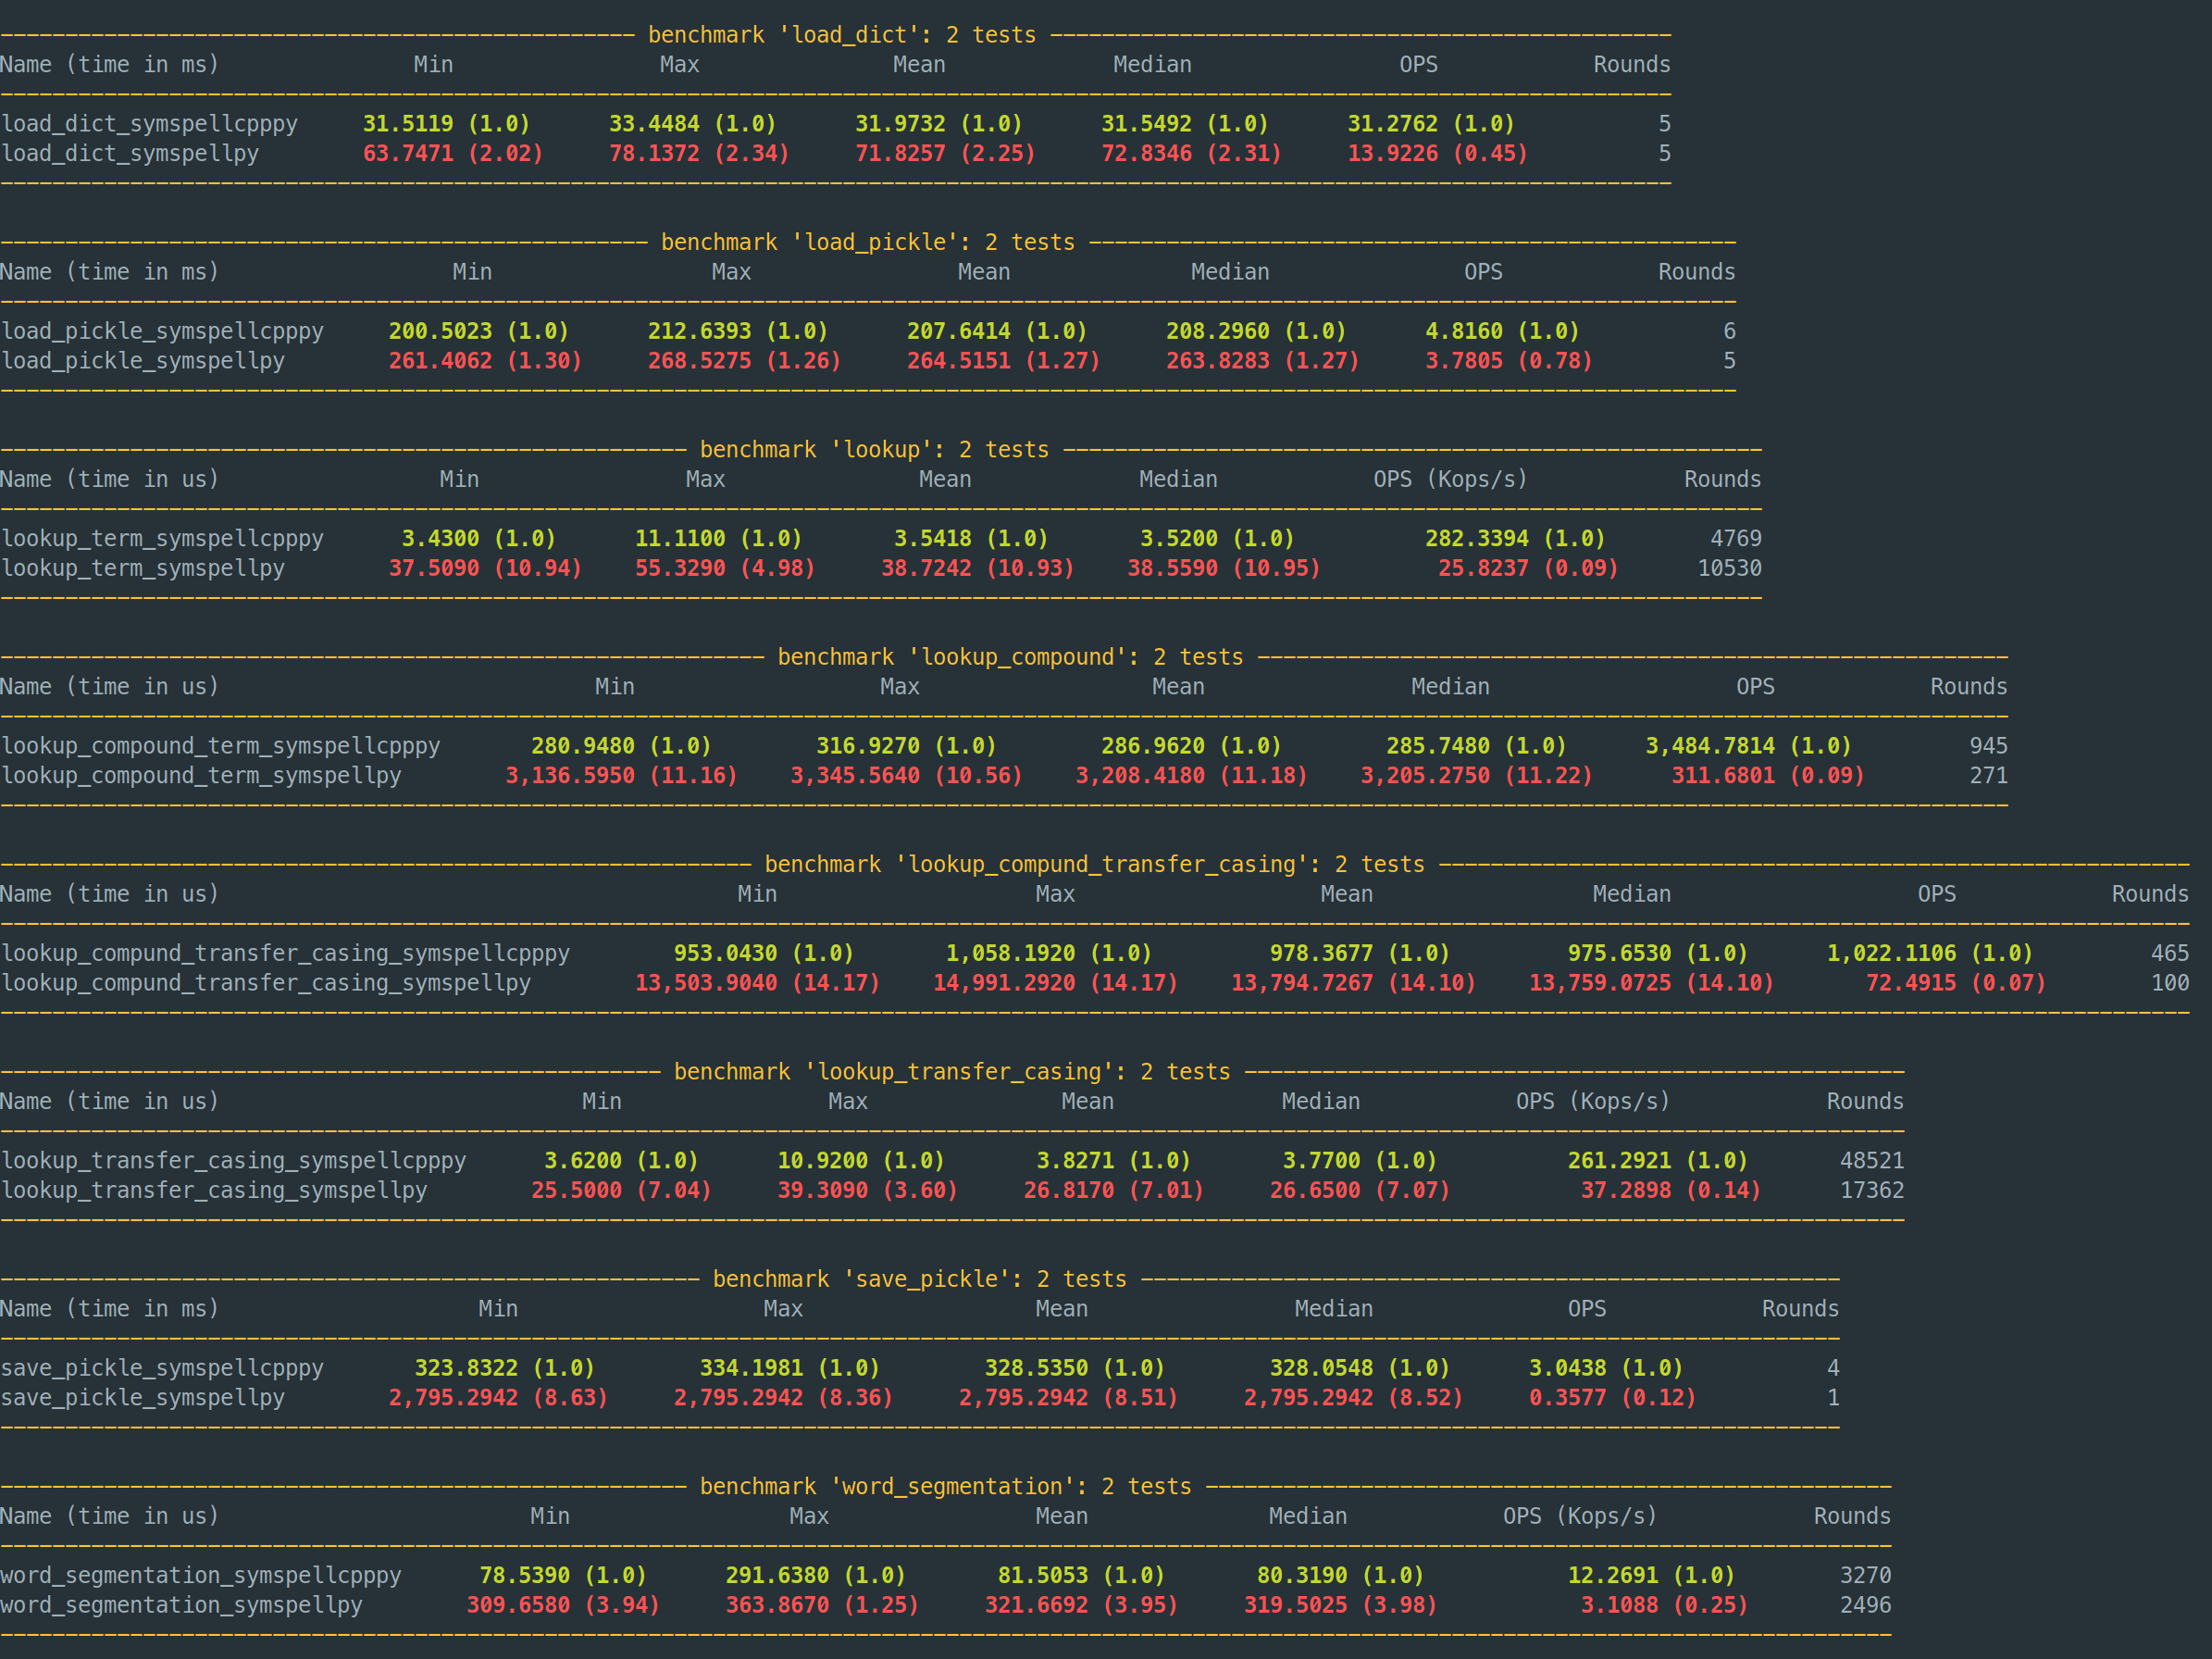Click OPS value 261.2921 (1.0)
Screen dimensions: 2212x1659
[1658, 1161]
